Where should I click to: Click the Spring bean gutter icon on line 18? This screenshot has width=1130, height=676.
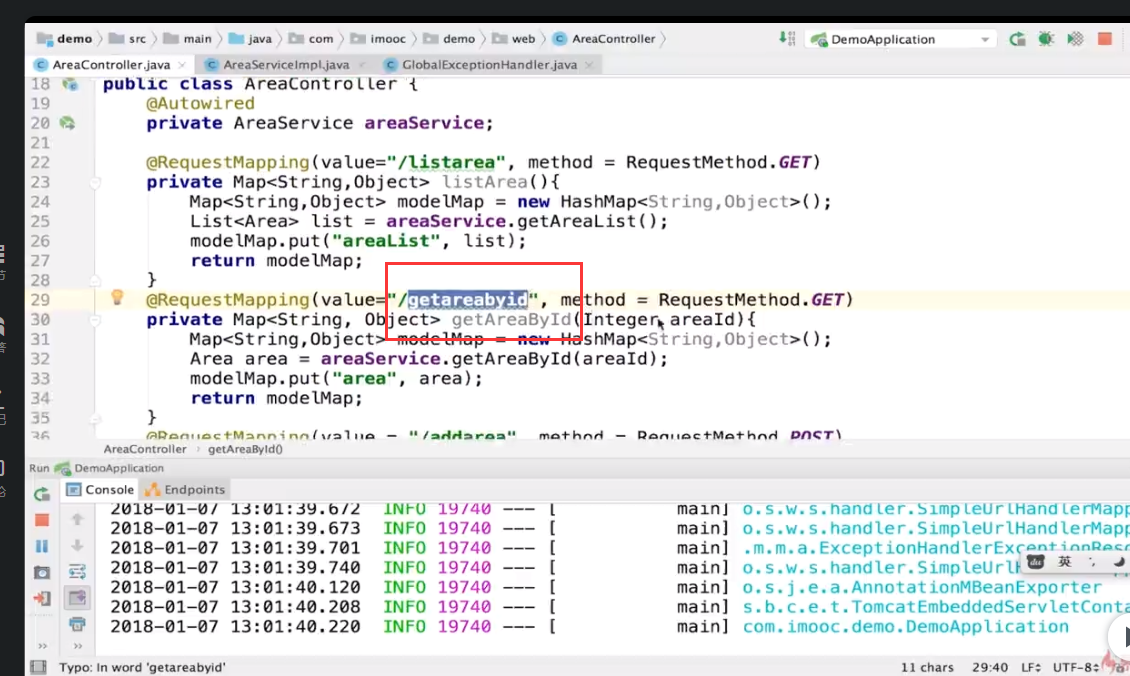tap(70, 84)
